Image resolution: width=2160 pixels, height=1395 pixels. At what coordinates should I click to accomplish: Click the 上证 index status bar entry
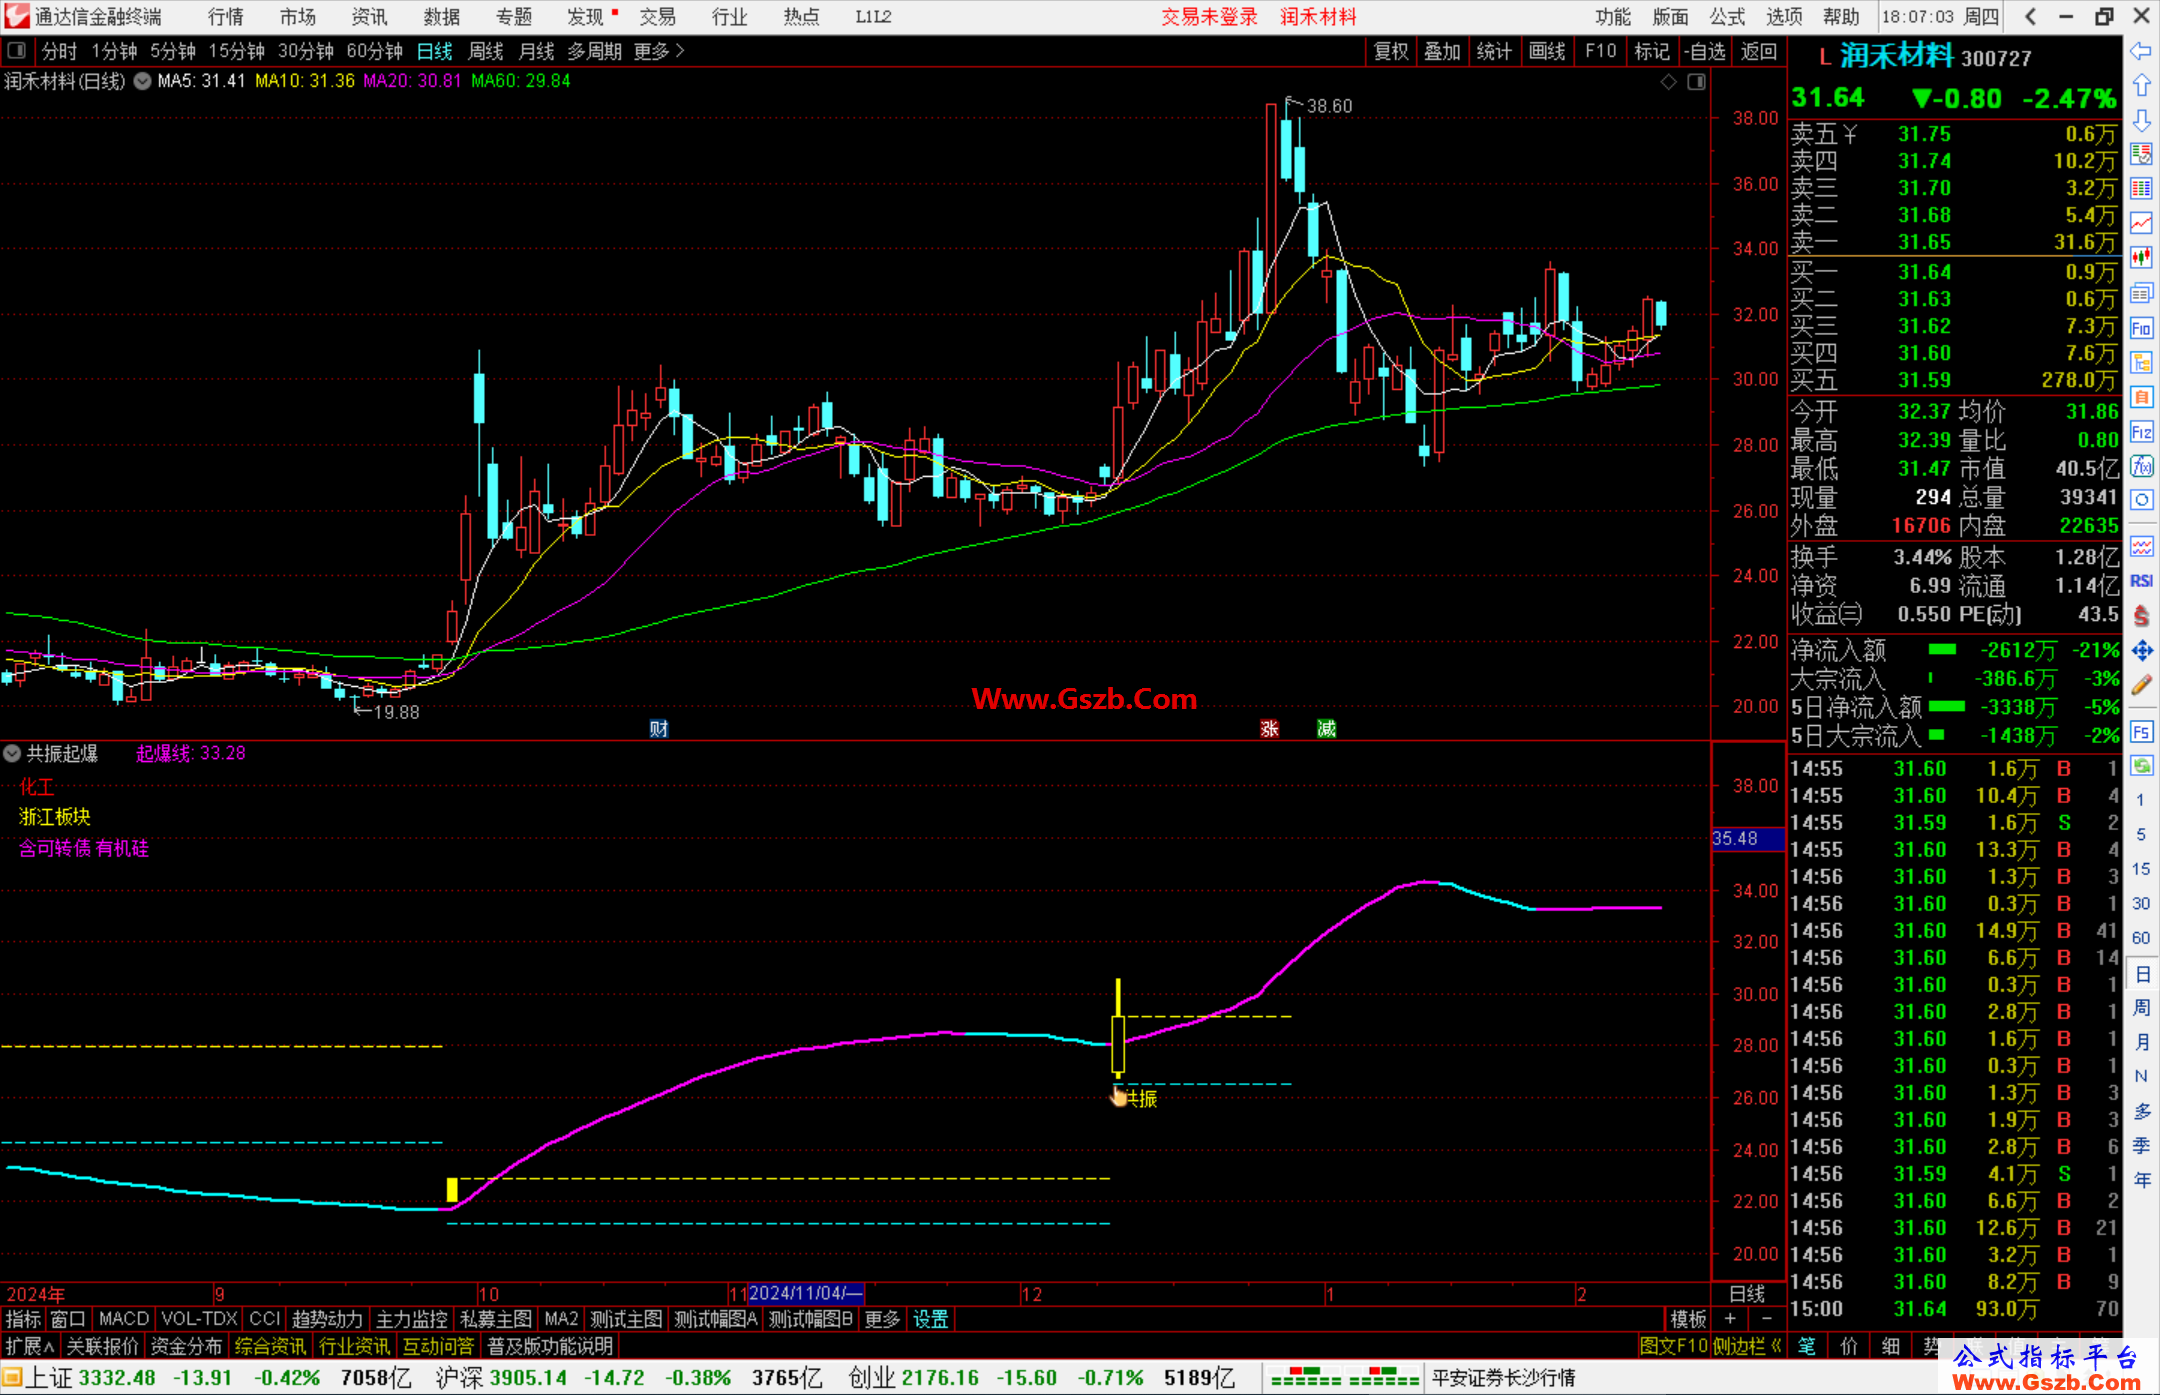tap(216, 1378)
